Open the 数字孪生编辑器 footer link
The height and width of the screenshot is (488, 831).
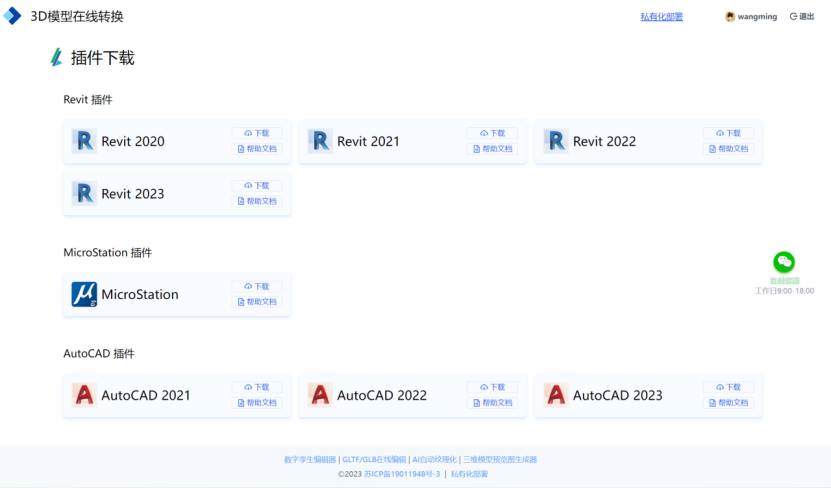[x=310, y=459]
